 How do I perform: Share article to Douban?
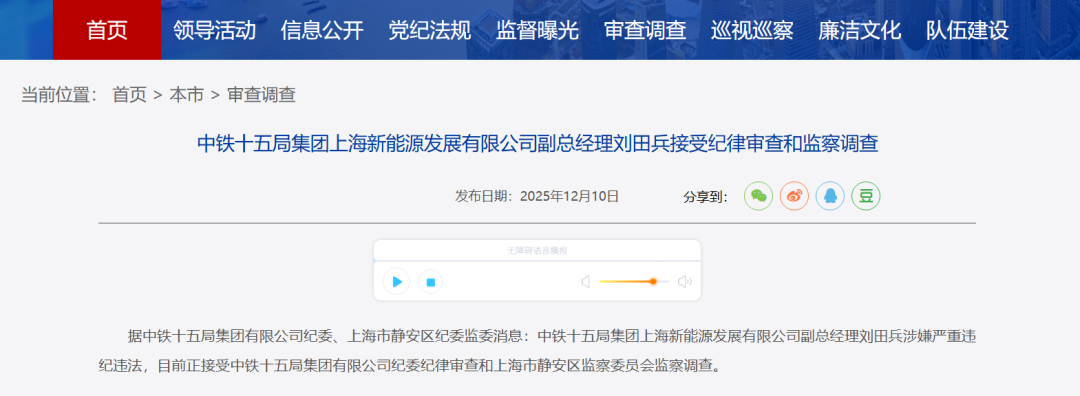point(866,196)
